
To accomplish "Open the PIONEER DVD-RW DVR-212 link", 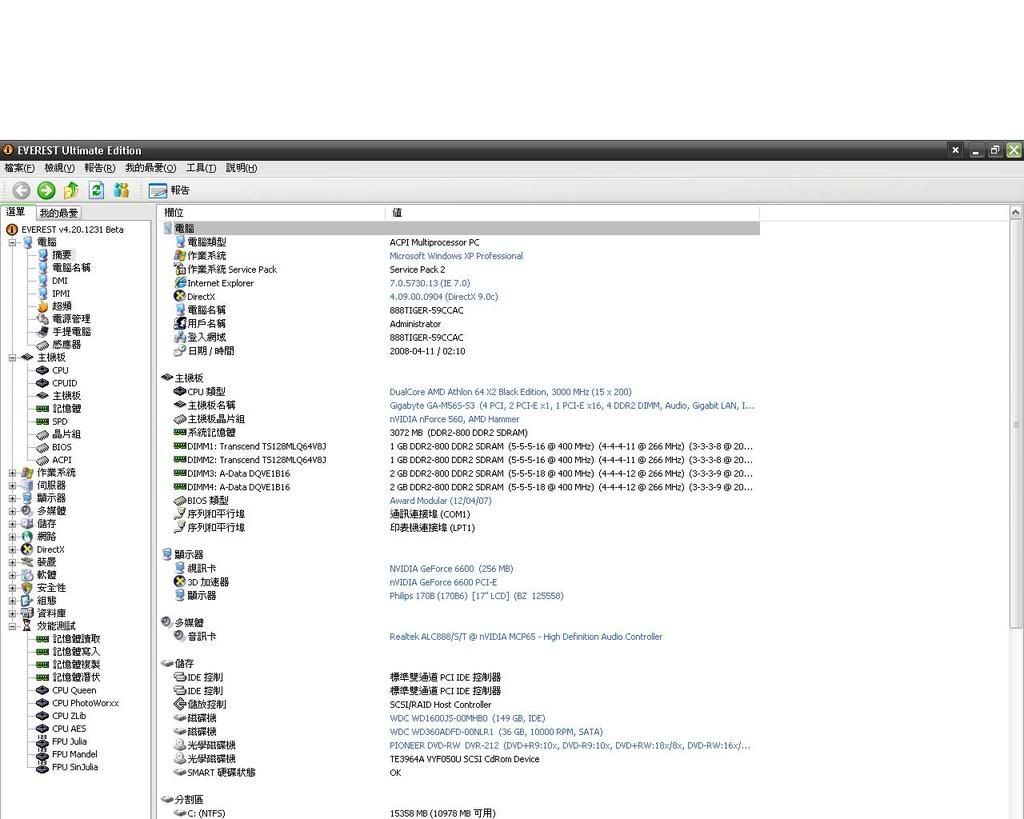I will pos(569,745).
